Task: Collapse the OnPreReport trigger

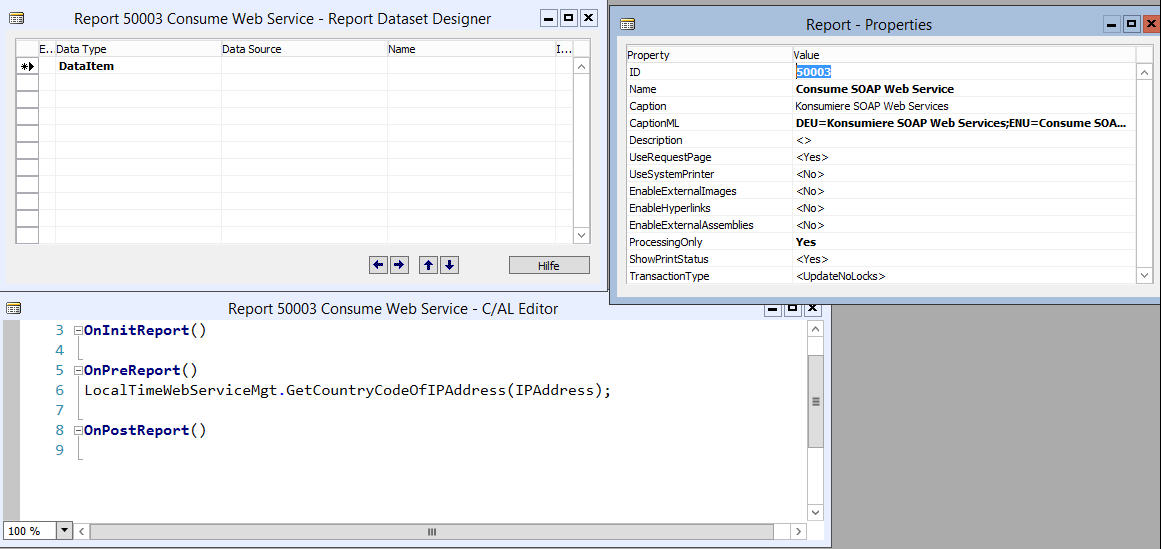Action: (78, 370)
